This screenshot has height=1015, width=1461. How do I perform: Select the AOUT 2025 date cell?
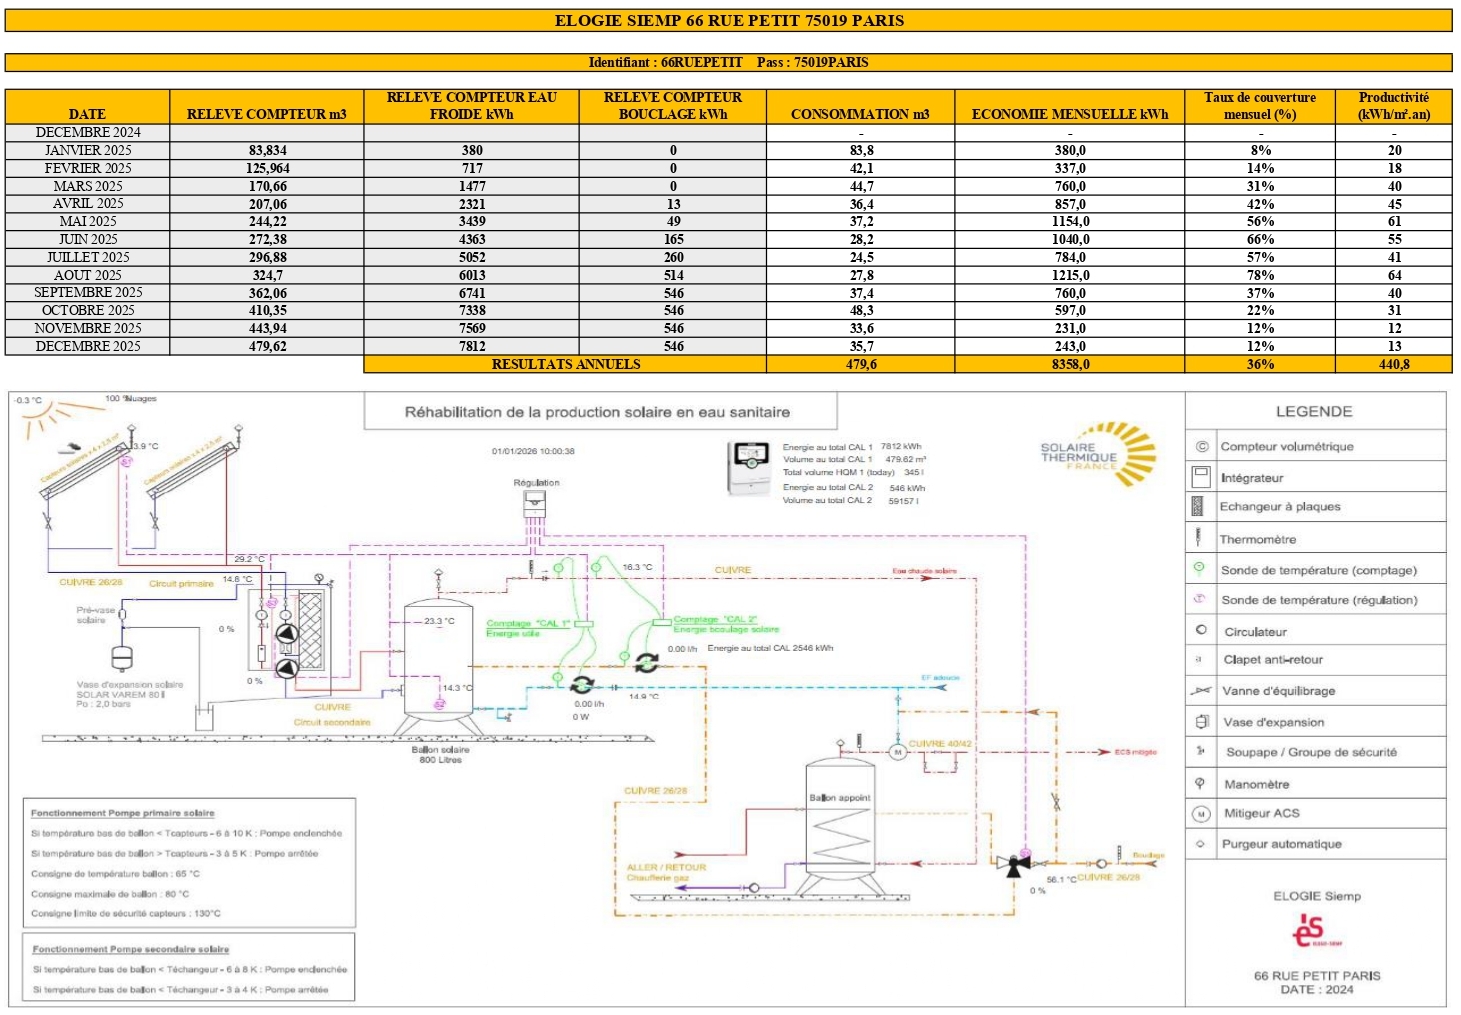pos(88,275)
